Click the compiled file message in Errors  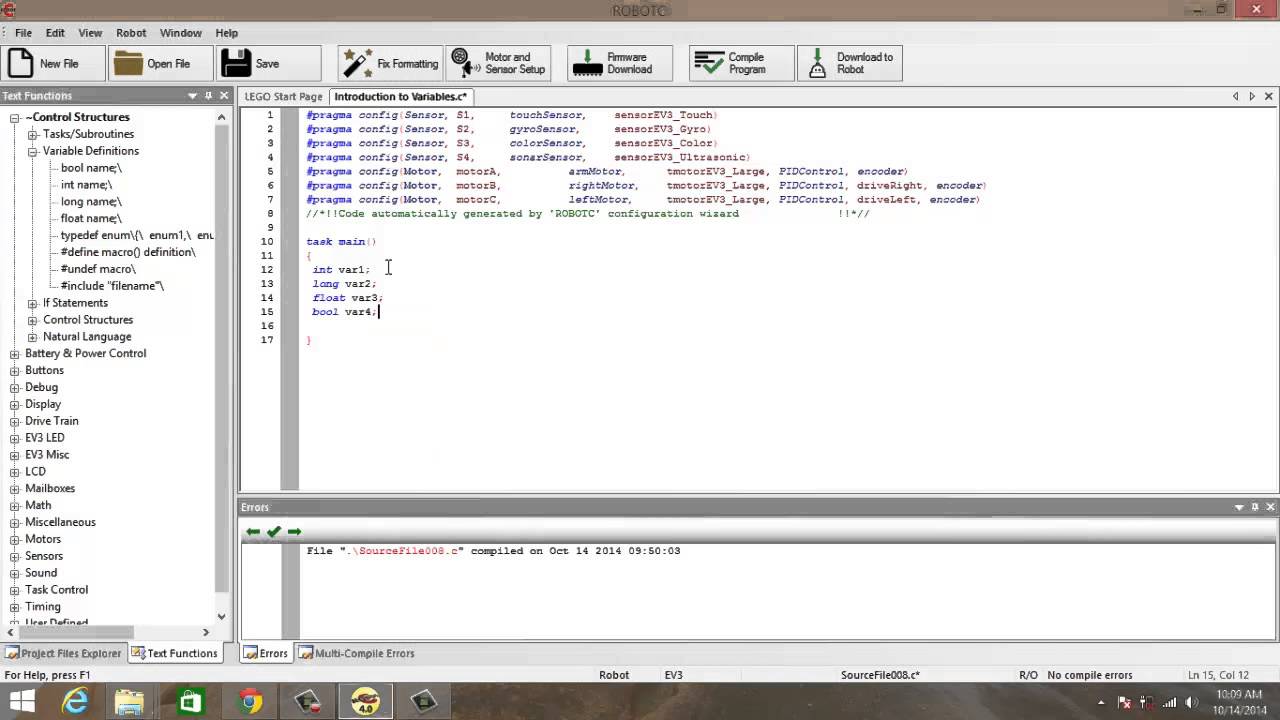[493, 551]
